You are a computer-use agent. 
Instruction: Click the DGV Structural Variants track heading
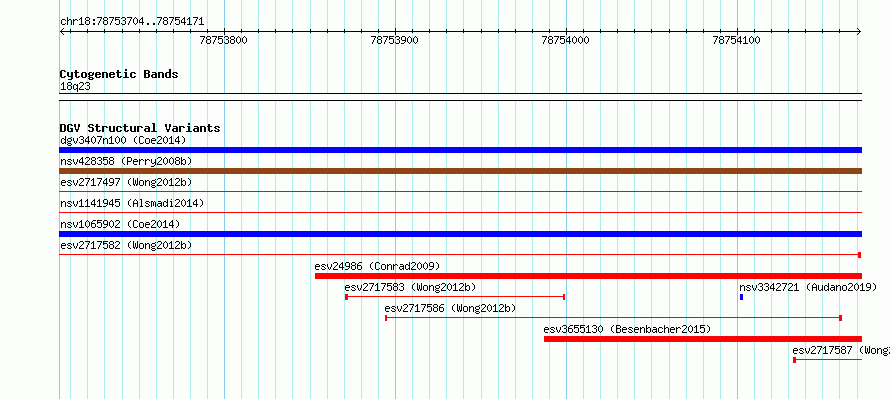coord(140,128)
